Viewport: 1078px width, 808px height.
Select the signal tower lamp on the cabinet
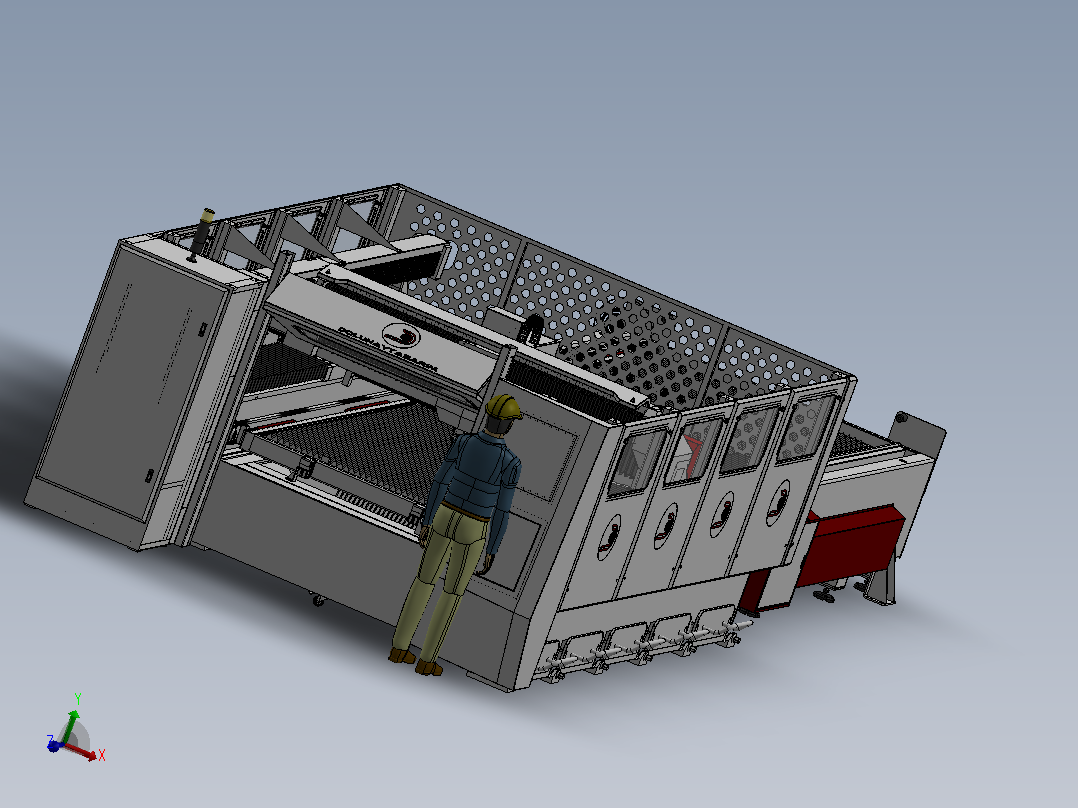coord(201,234)
